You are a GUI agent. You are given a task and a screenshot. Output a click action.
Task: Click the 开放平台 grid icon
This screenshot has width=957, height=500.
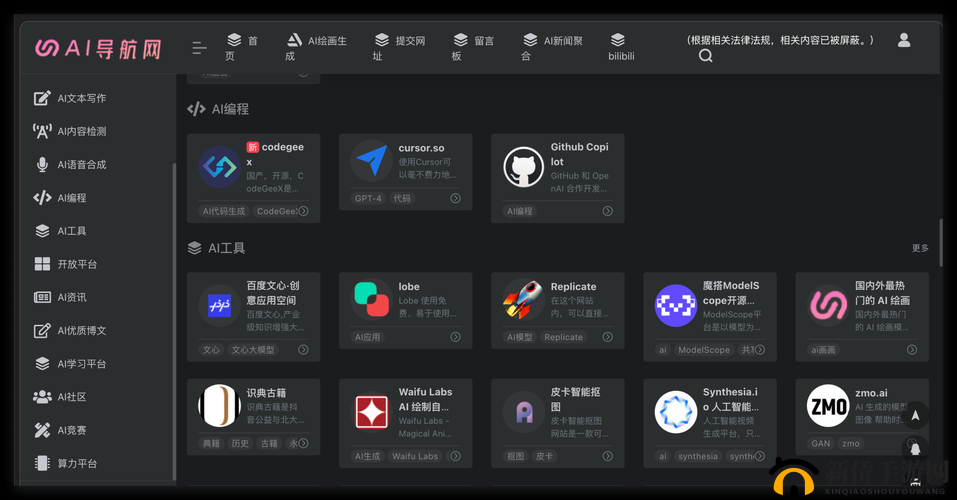point(42,264)
